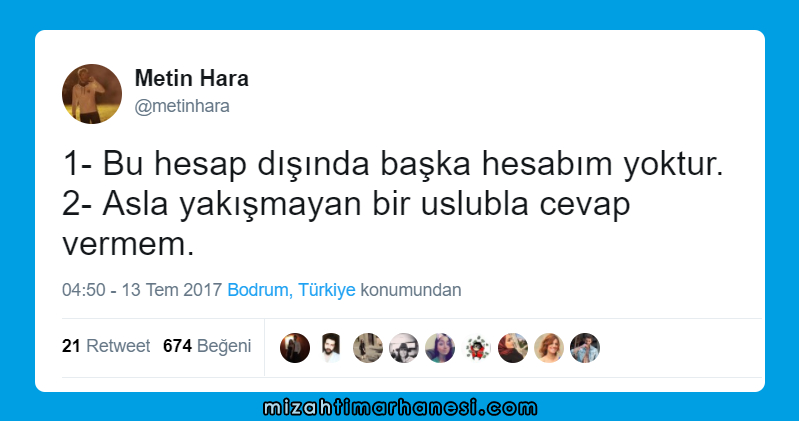Open the Metin Hara display name link
The width and height of the screenshot is (799, 421).
[192, 78]
